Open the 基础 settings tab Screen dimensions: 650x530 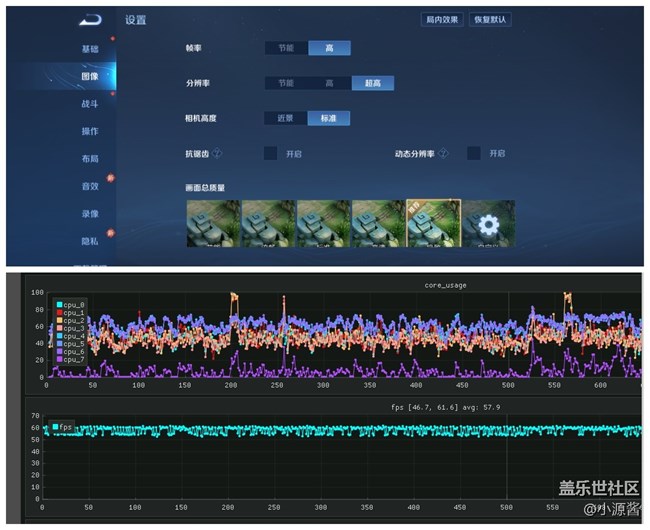coord(90,49)
